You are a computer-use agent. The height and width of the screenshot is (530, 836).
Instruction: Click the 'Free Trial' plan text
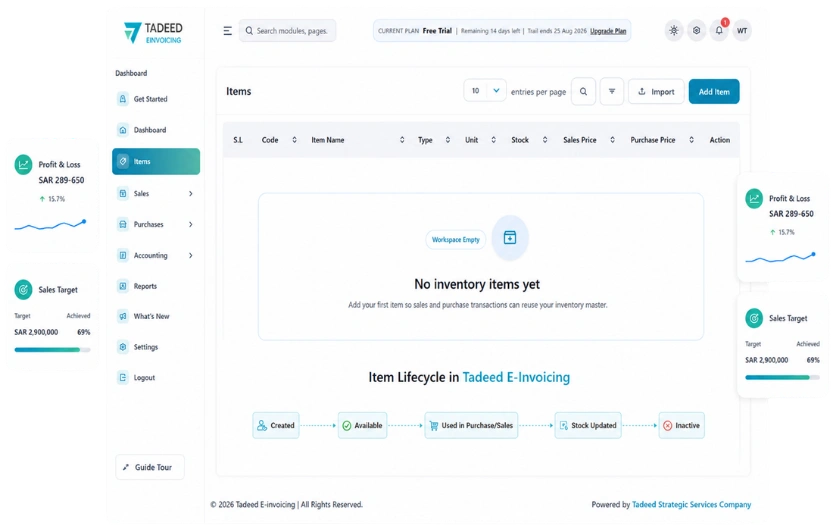437,31
